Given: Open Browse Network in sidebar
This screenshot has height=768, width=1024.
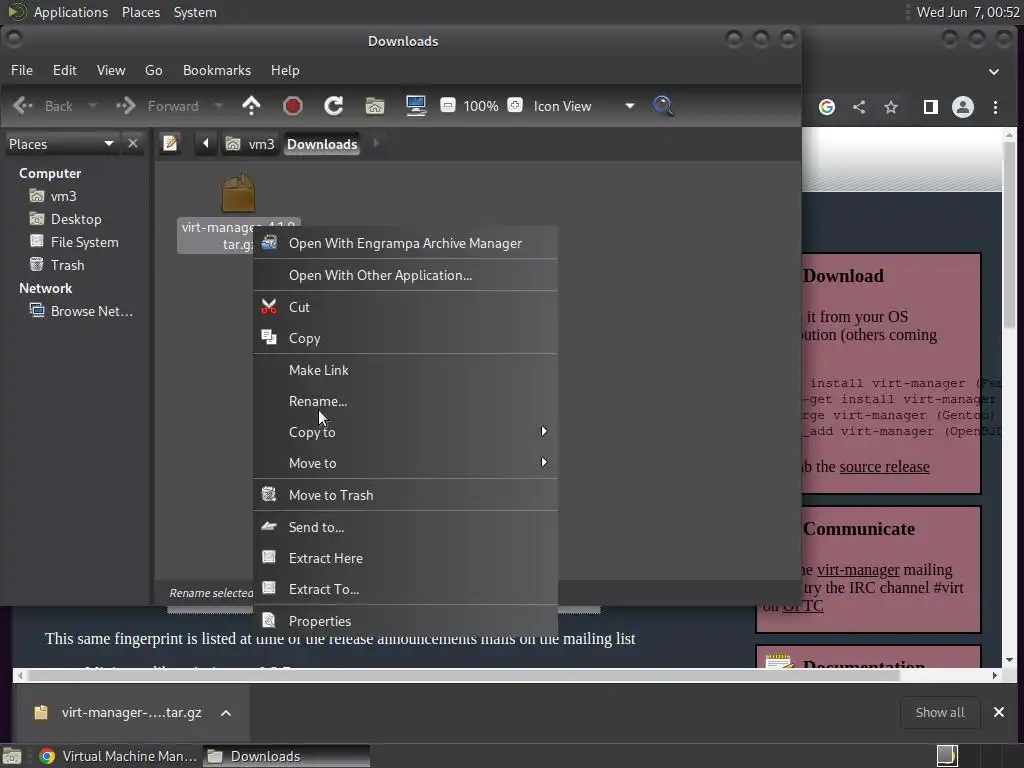Looking at the screenshot, I should tap(82, 311).
